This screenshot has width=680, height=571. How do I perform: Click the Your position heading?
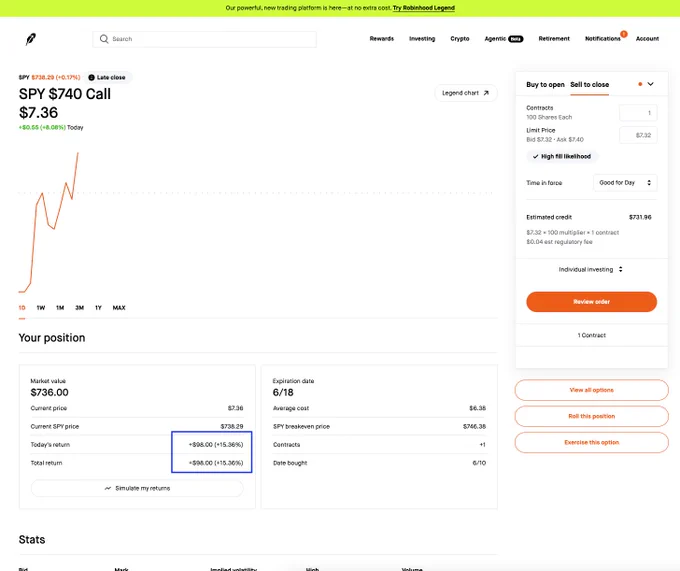tap(52, 338)
